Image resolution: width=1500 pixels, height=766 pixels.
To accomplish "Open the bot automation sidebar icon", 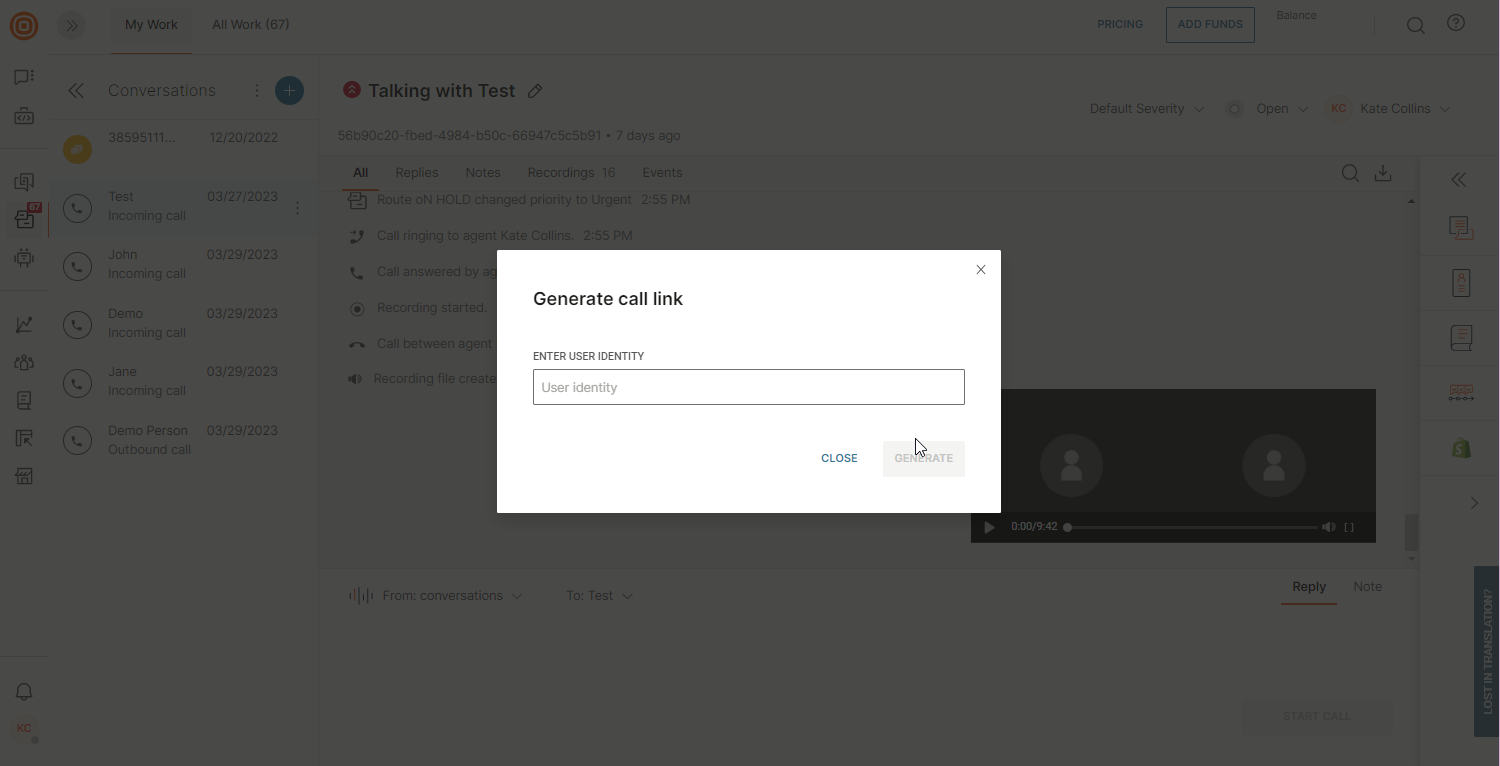I will (x=24, y=258).
